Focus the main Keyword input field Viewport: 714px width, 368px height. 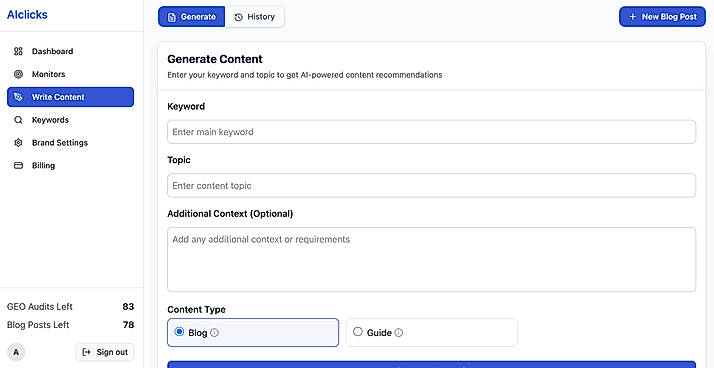431,132
